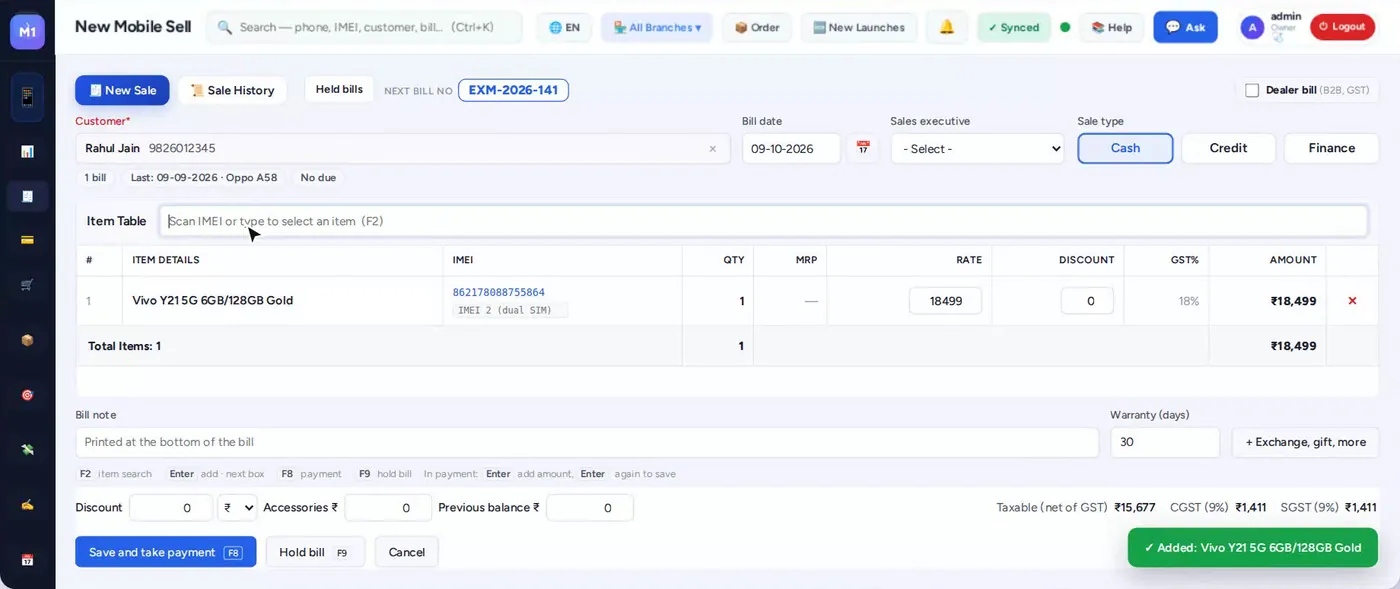1400x589 pixels.
Task: Open the shopping cart sidebar icon
Action: click(x=27, y=285)
